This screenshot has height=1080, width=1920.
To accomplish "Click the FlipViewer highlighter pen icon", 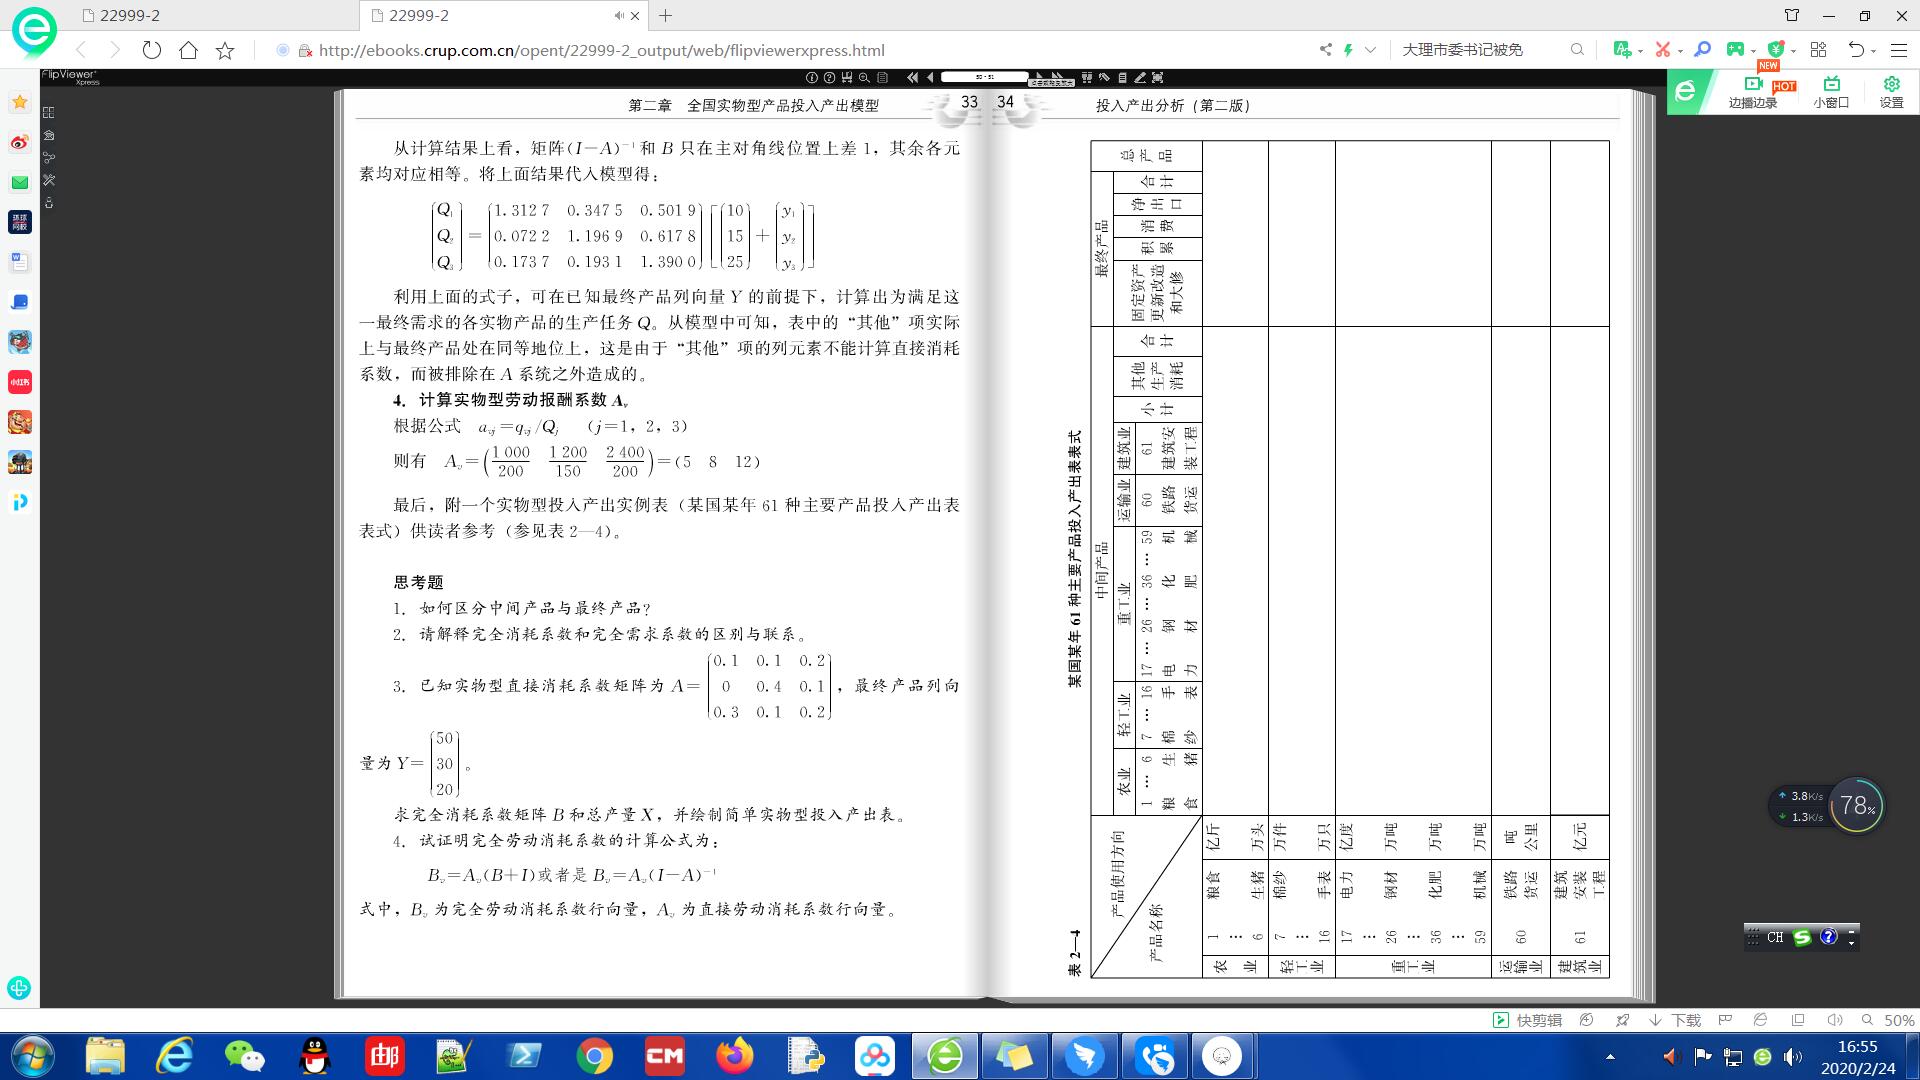I will pos(1140,77).
